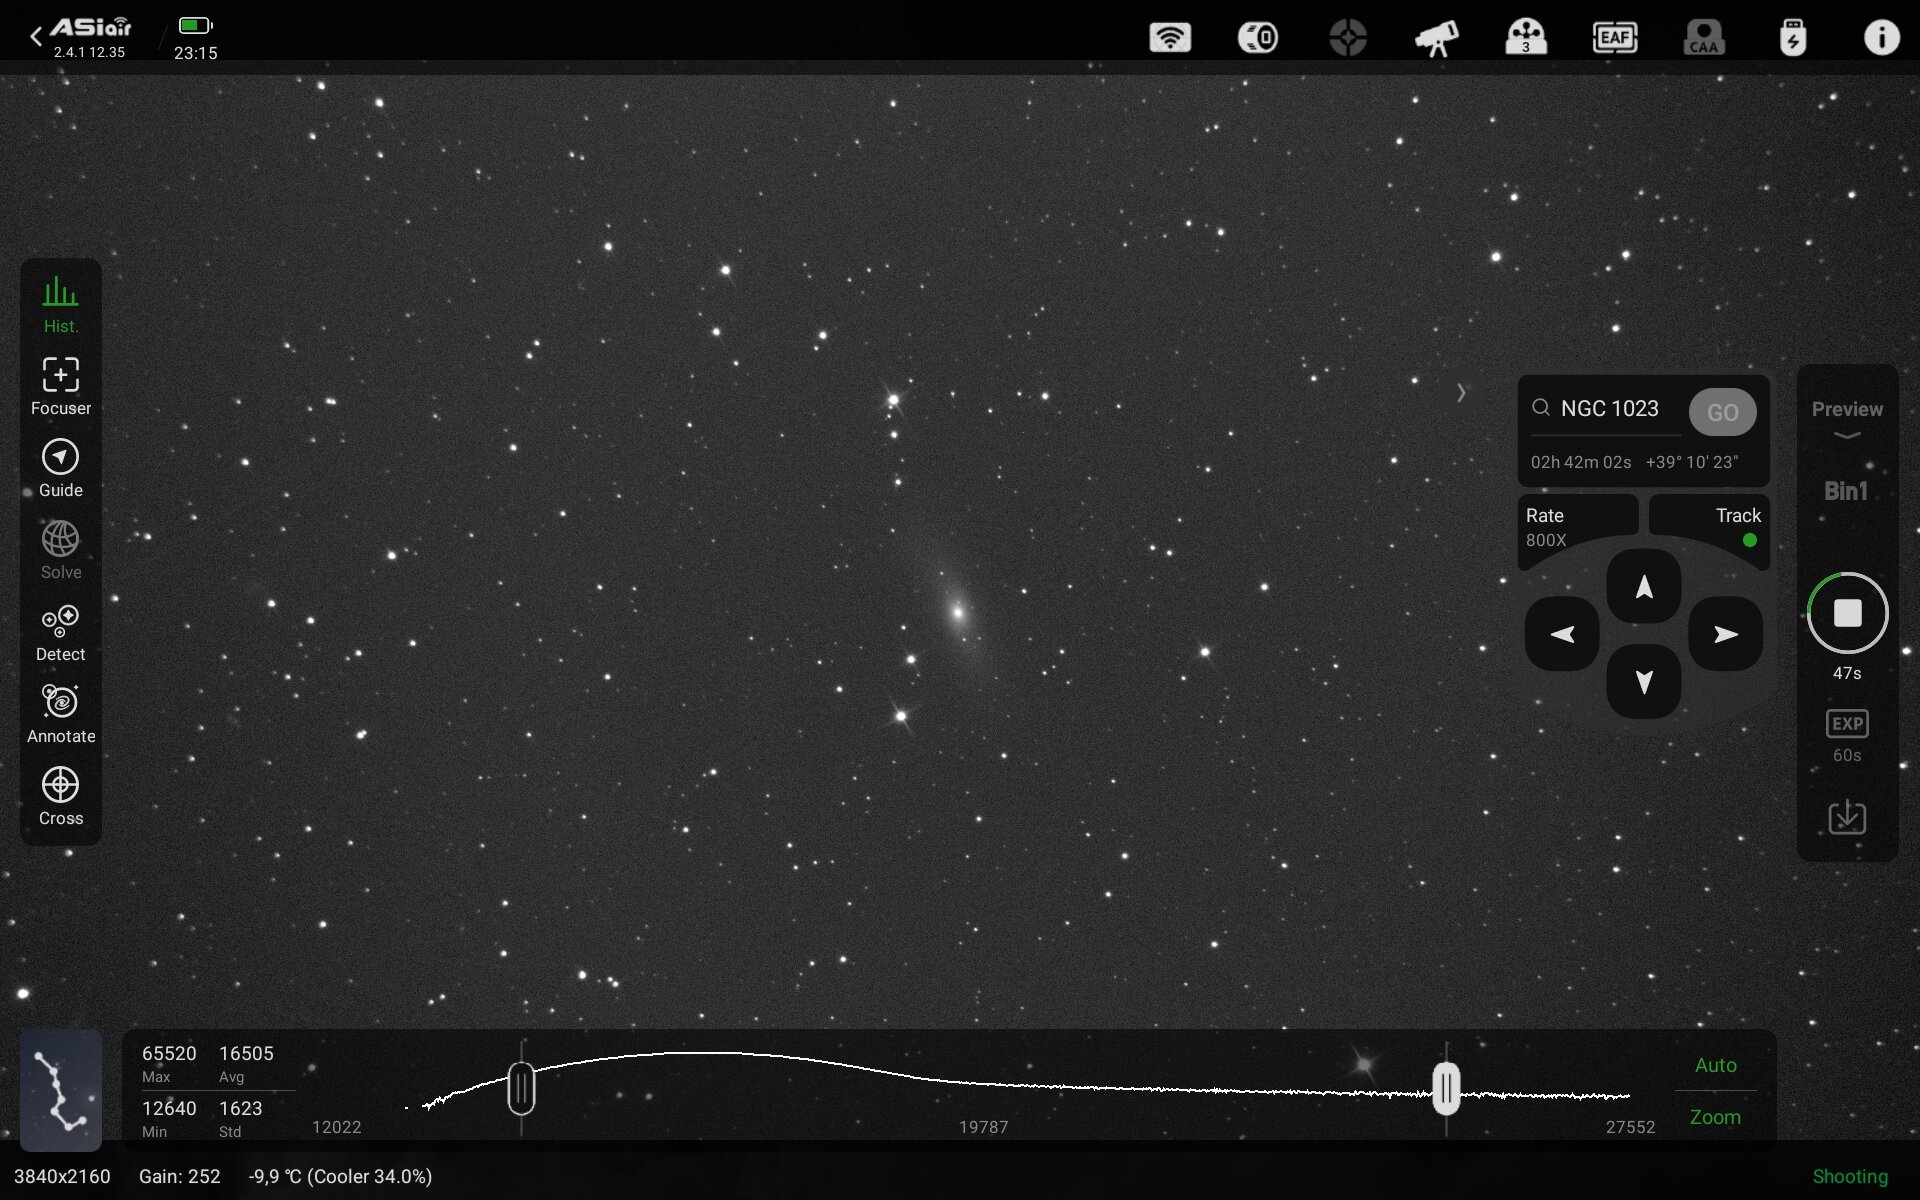This screenshot has width=1920, height=1200.
Task: Click the NGC 1023 search field
Action: click(1608, 409)
